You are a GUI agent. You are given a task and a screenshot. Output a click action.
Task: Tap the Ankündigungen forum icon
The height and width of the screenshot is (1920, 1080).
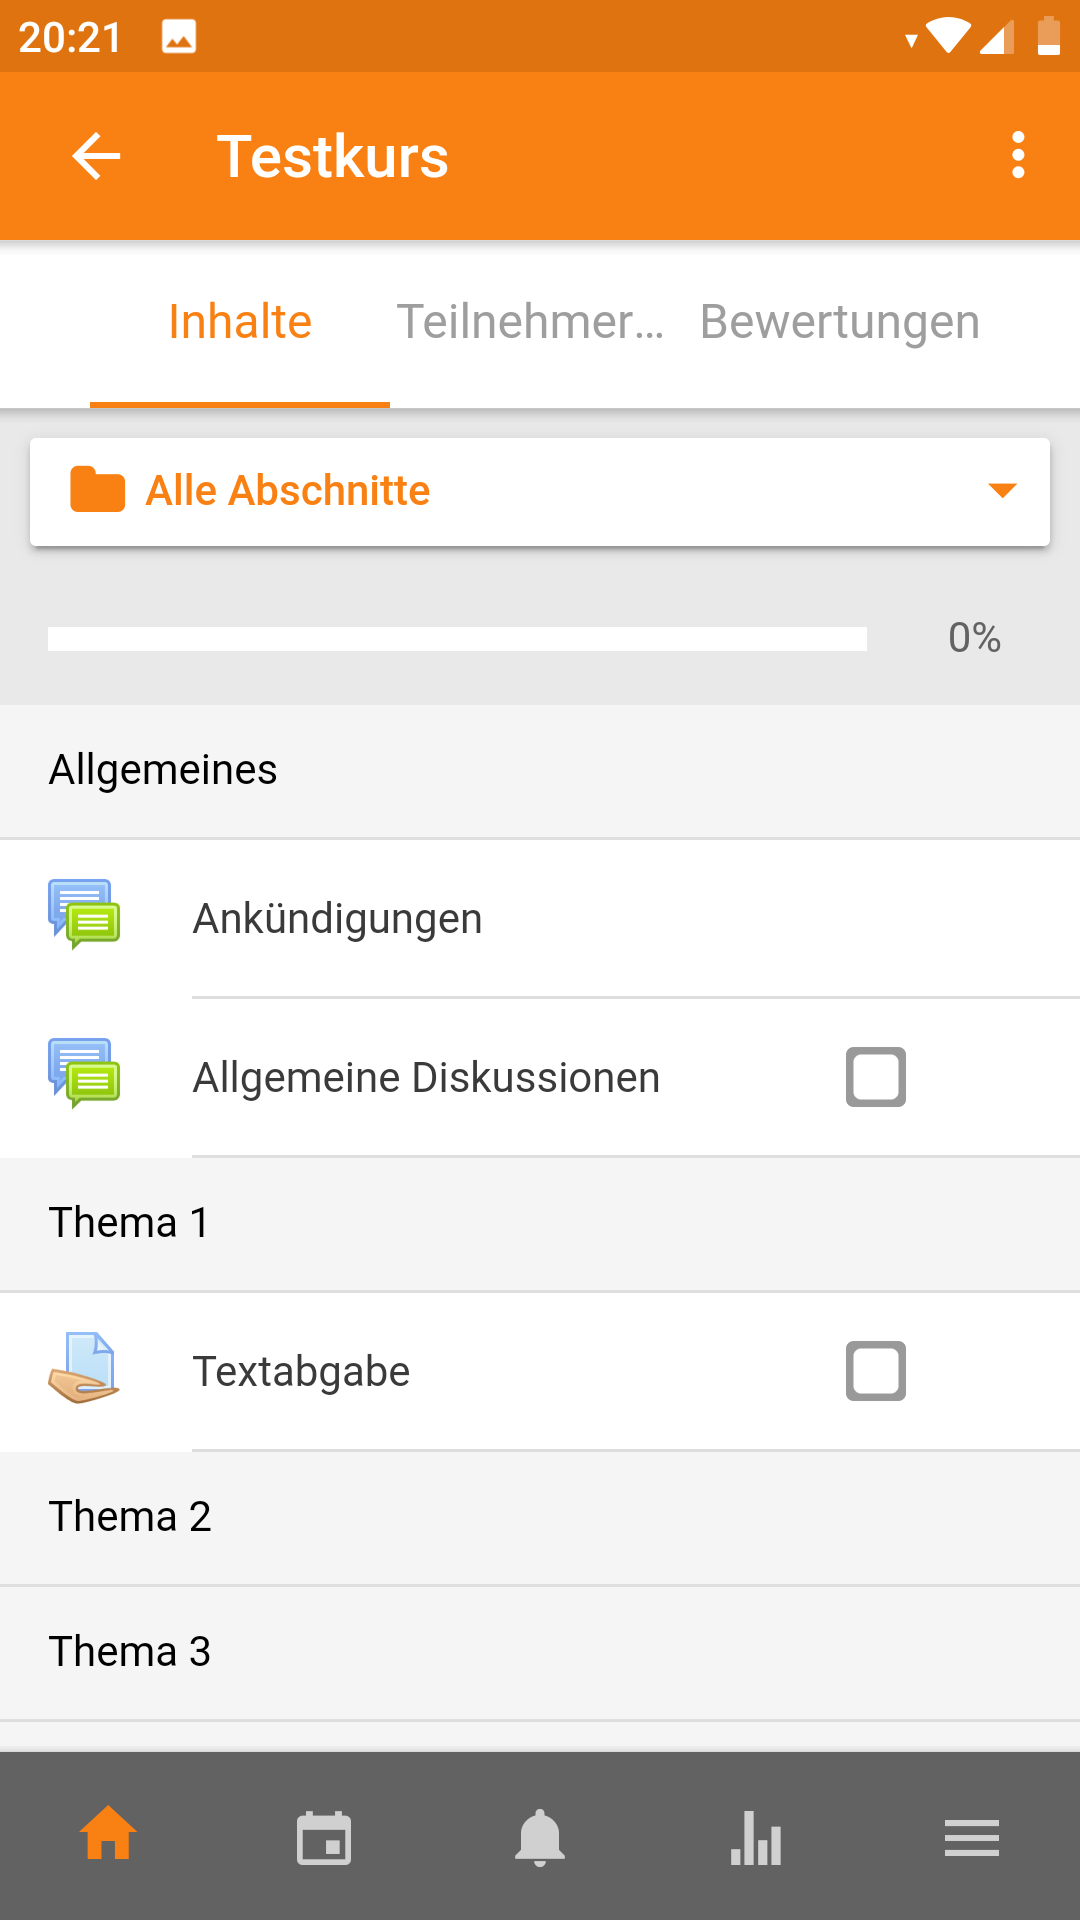pyautogui.click(x=84, y=914)
